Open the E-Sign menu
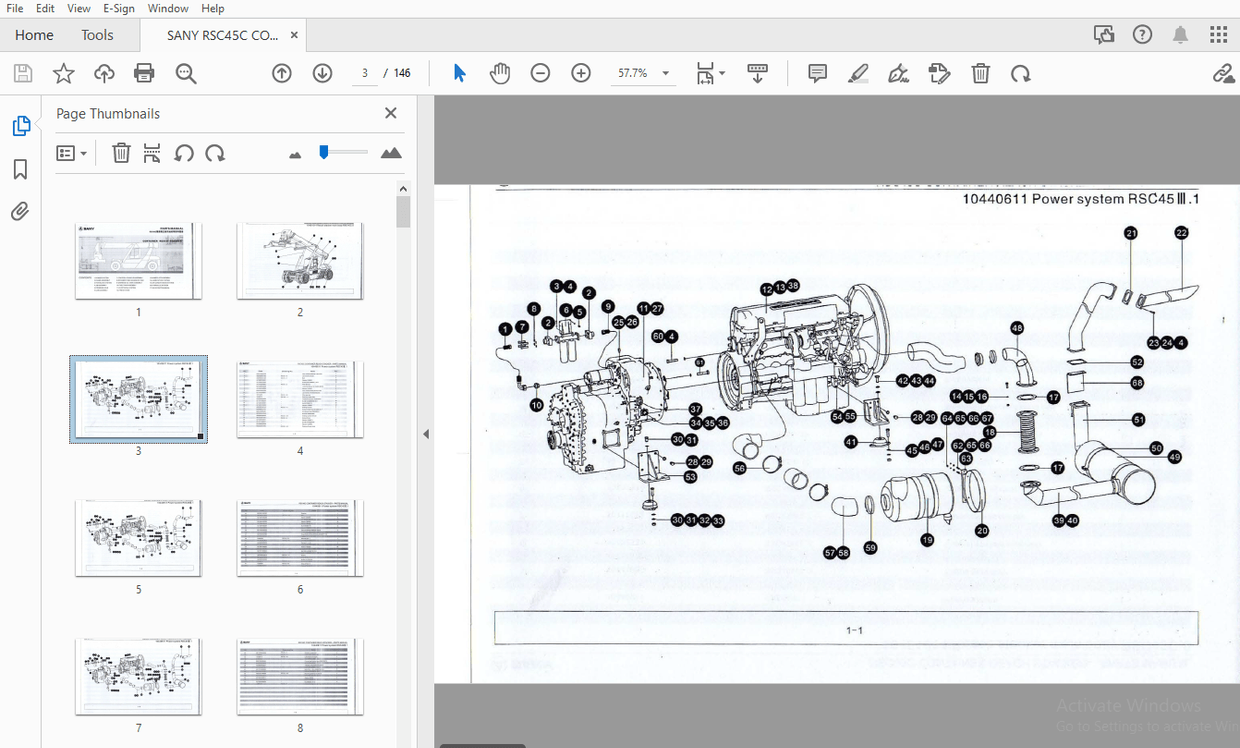 click(x=119, y=8)
